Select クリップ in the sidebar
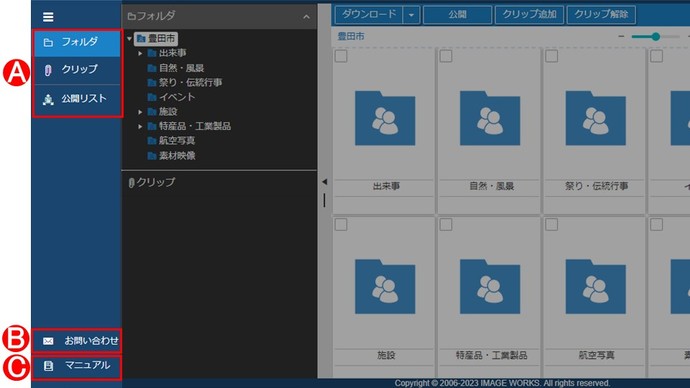 click(77, 70)
